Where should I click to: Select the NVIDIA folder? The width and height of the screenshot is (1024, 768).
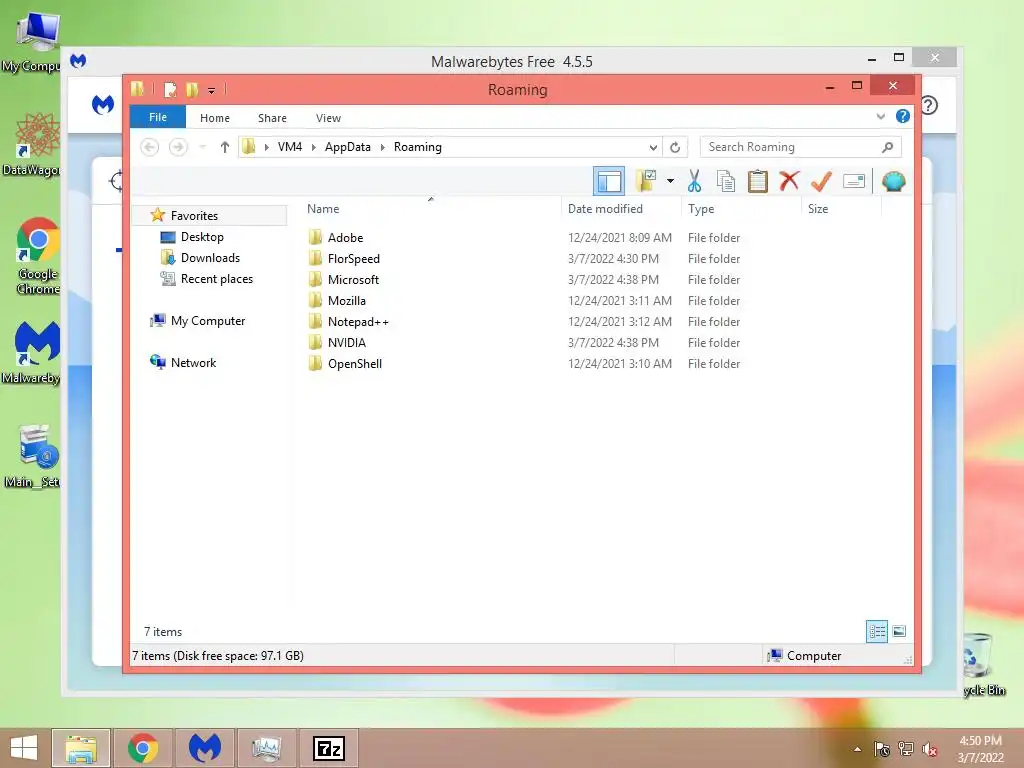[x=346, y=342]
